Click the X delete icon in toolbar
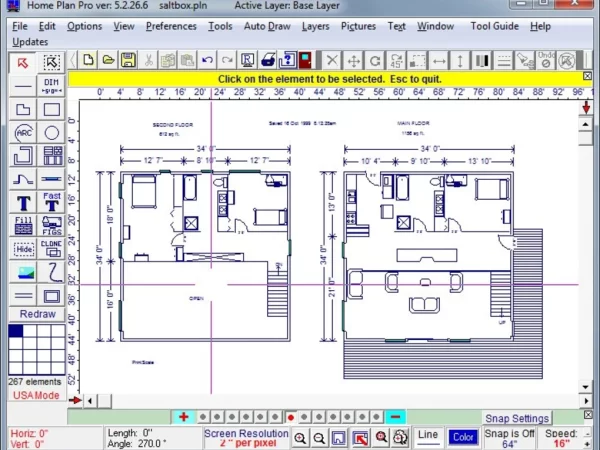600x450 pixels. (x=332, y=60)
